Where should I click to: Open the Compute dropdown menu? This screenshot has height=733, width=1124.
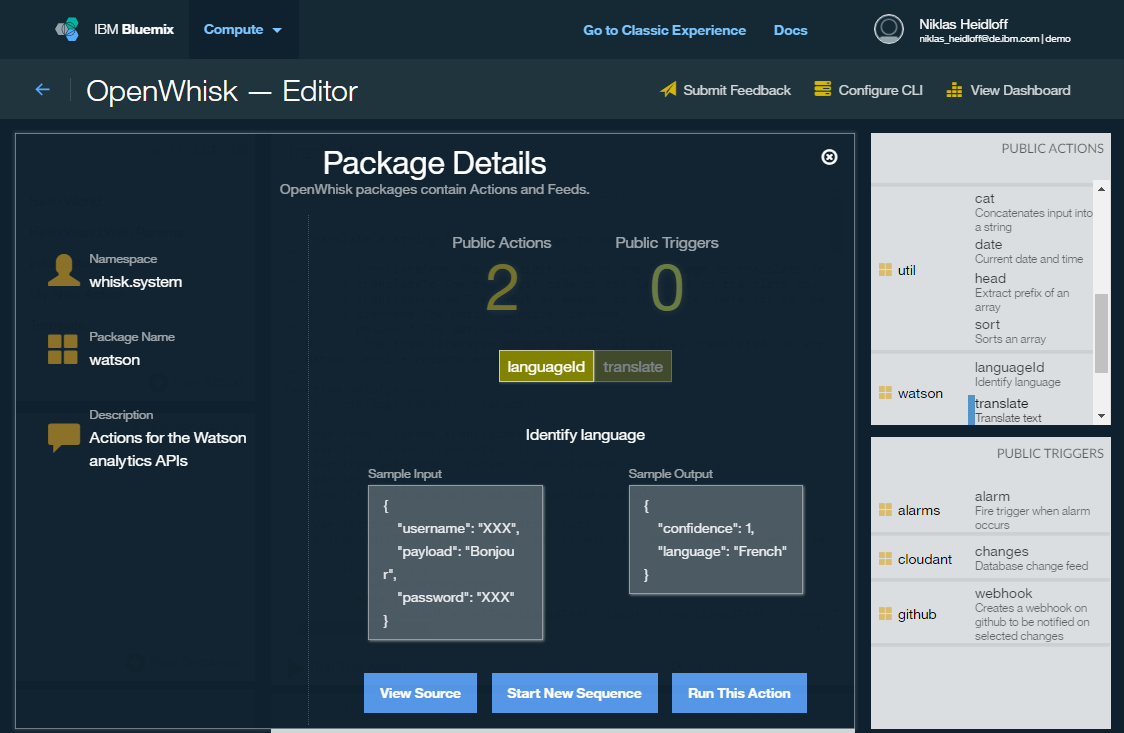tap(242, 29)
